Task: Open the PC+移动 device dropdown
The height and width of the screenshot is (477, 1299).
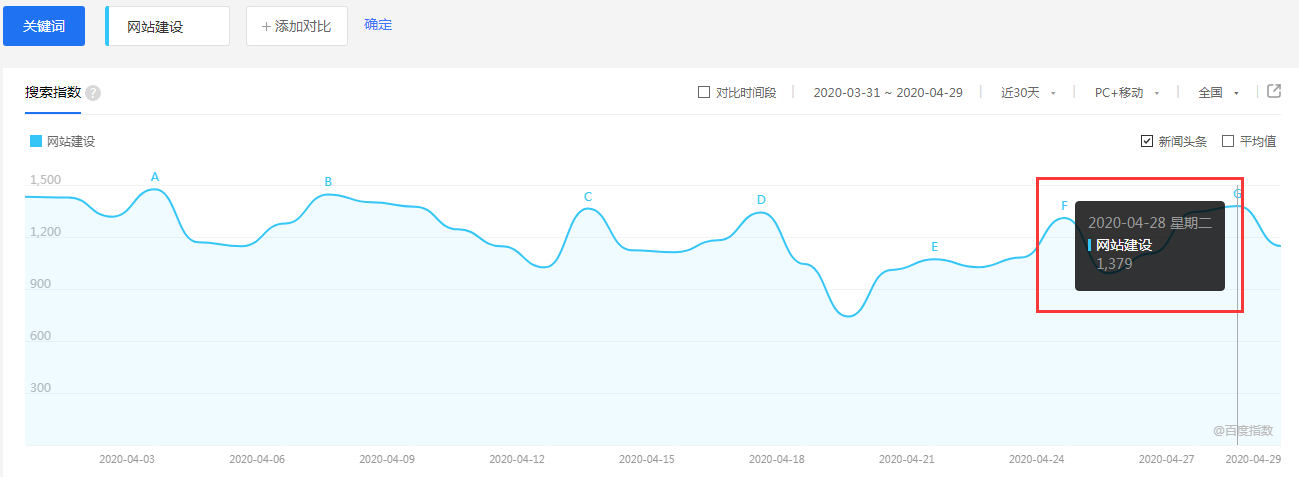Action: coord(1126,92)
